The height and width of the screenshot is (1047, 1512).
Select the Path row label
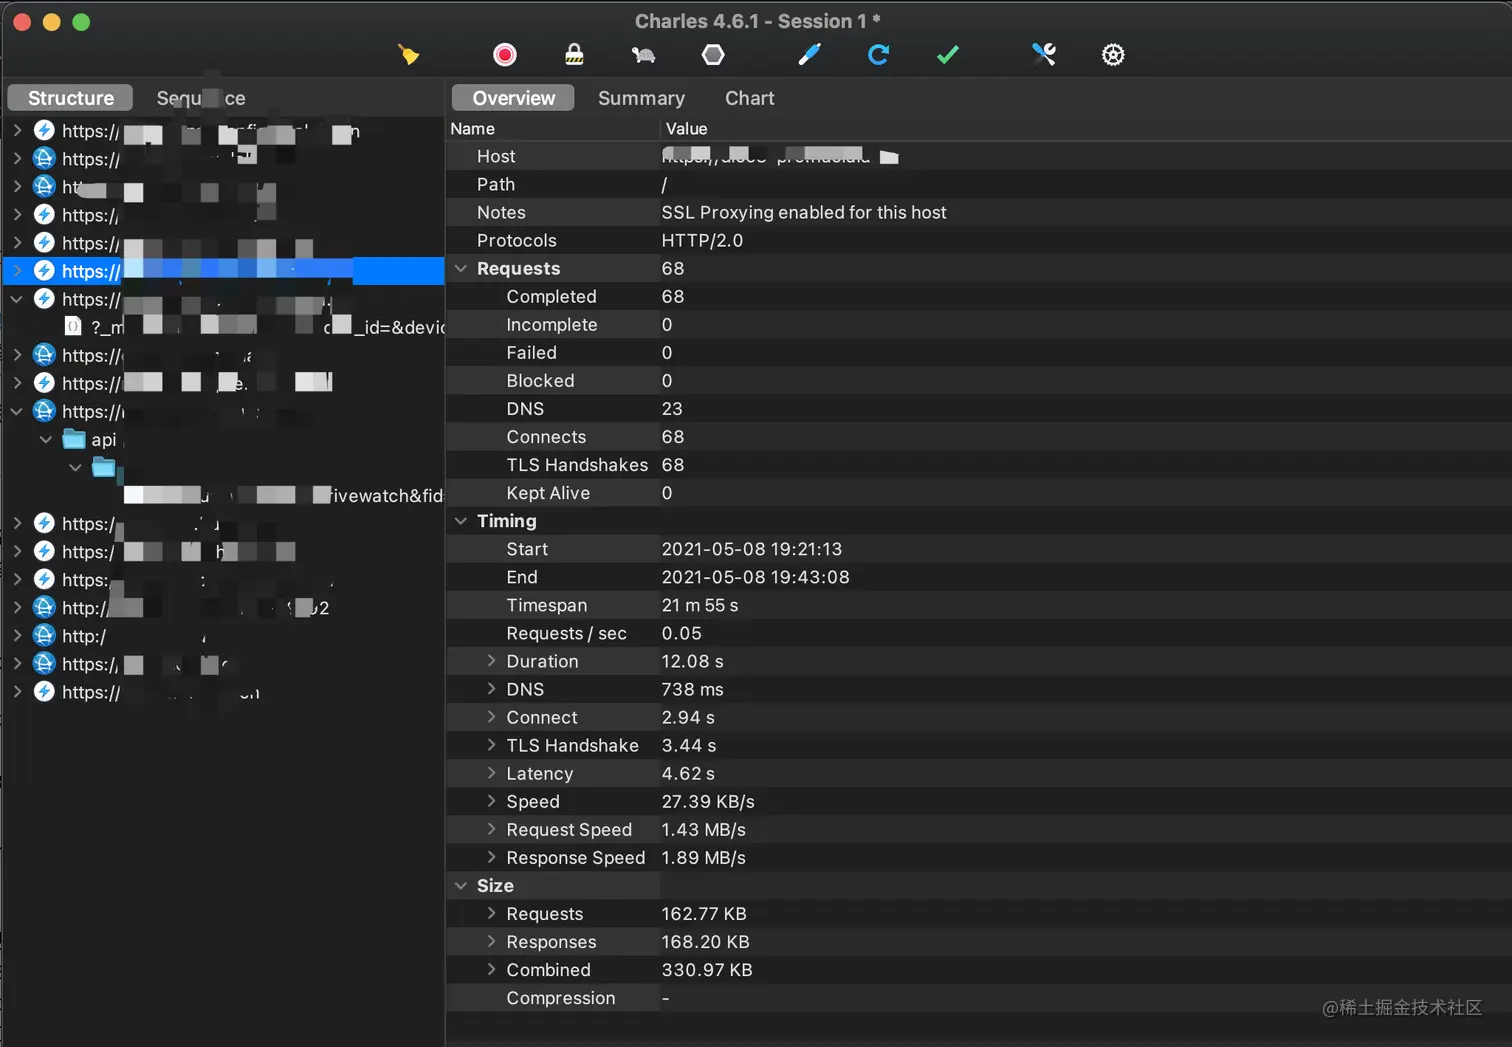pyautogui.click(x=496, y=184)
